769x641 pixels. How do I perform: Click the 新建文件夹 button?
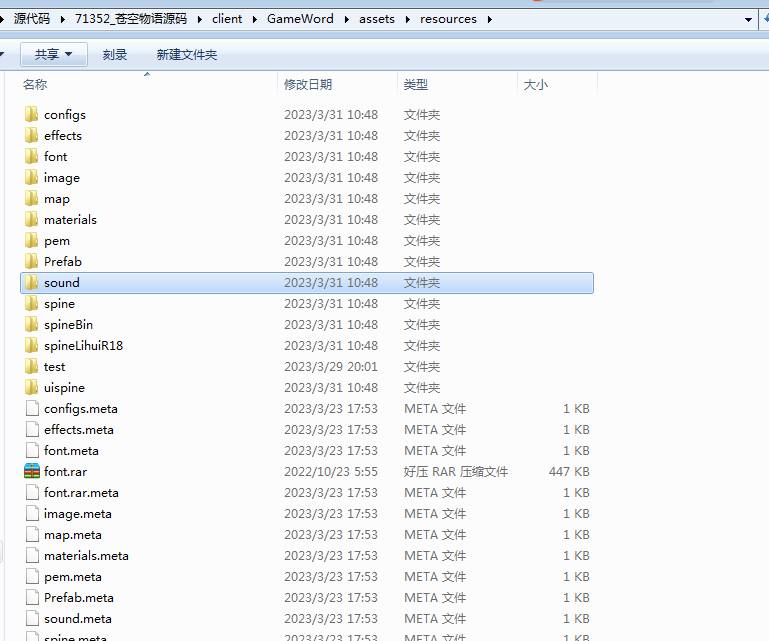(187, 55)
